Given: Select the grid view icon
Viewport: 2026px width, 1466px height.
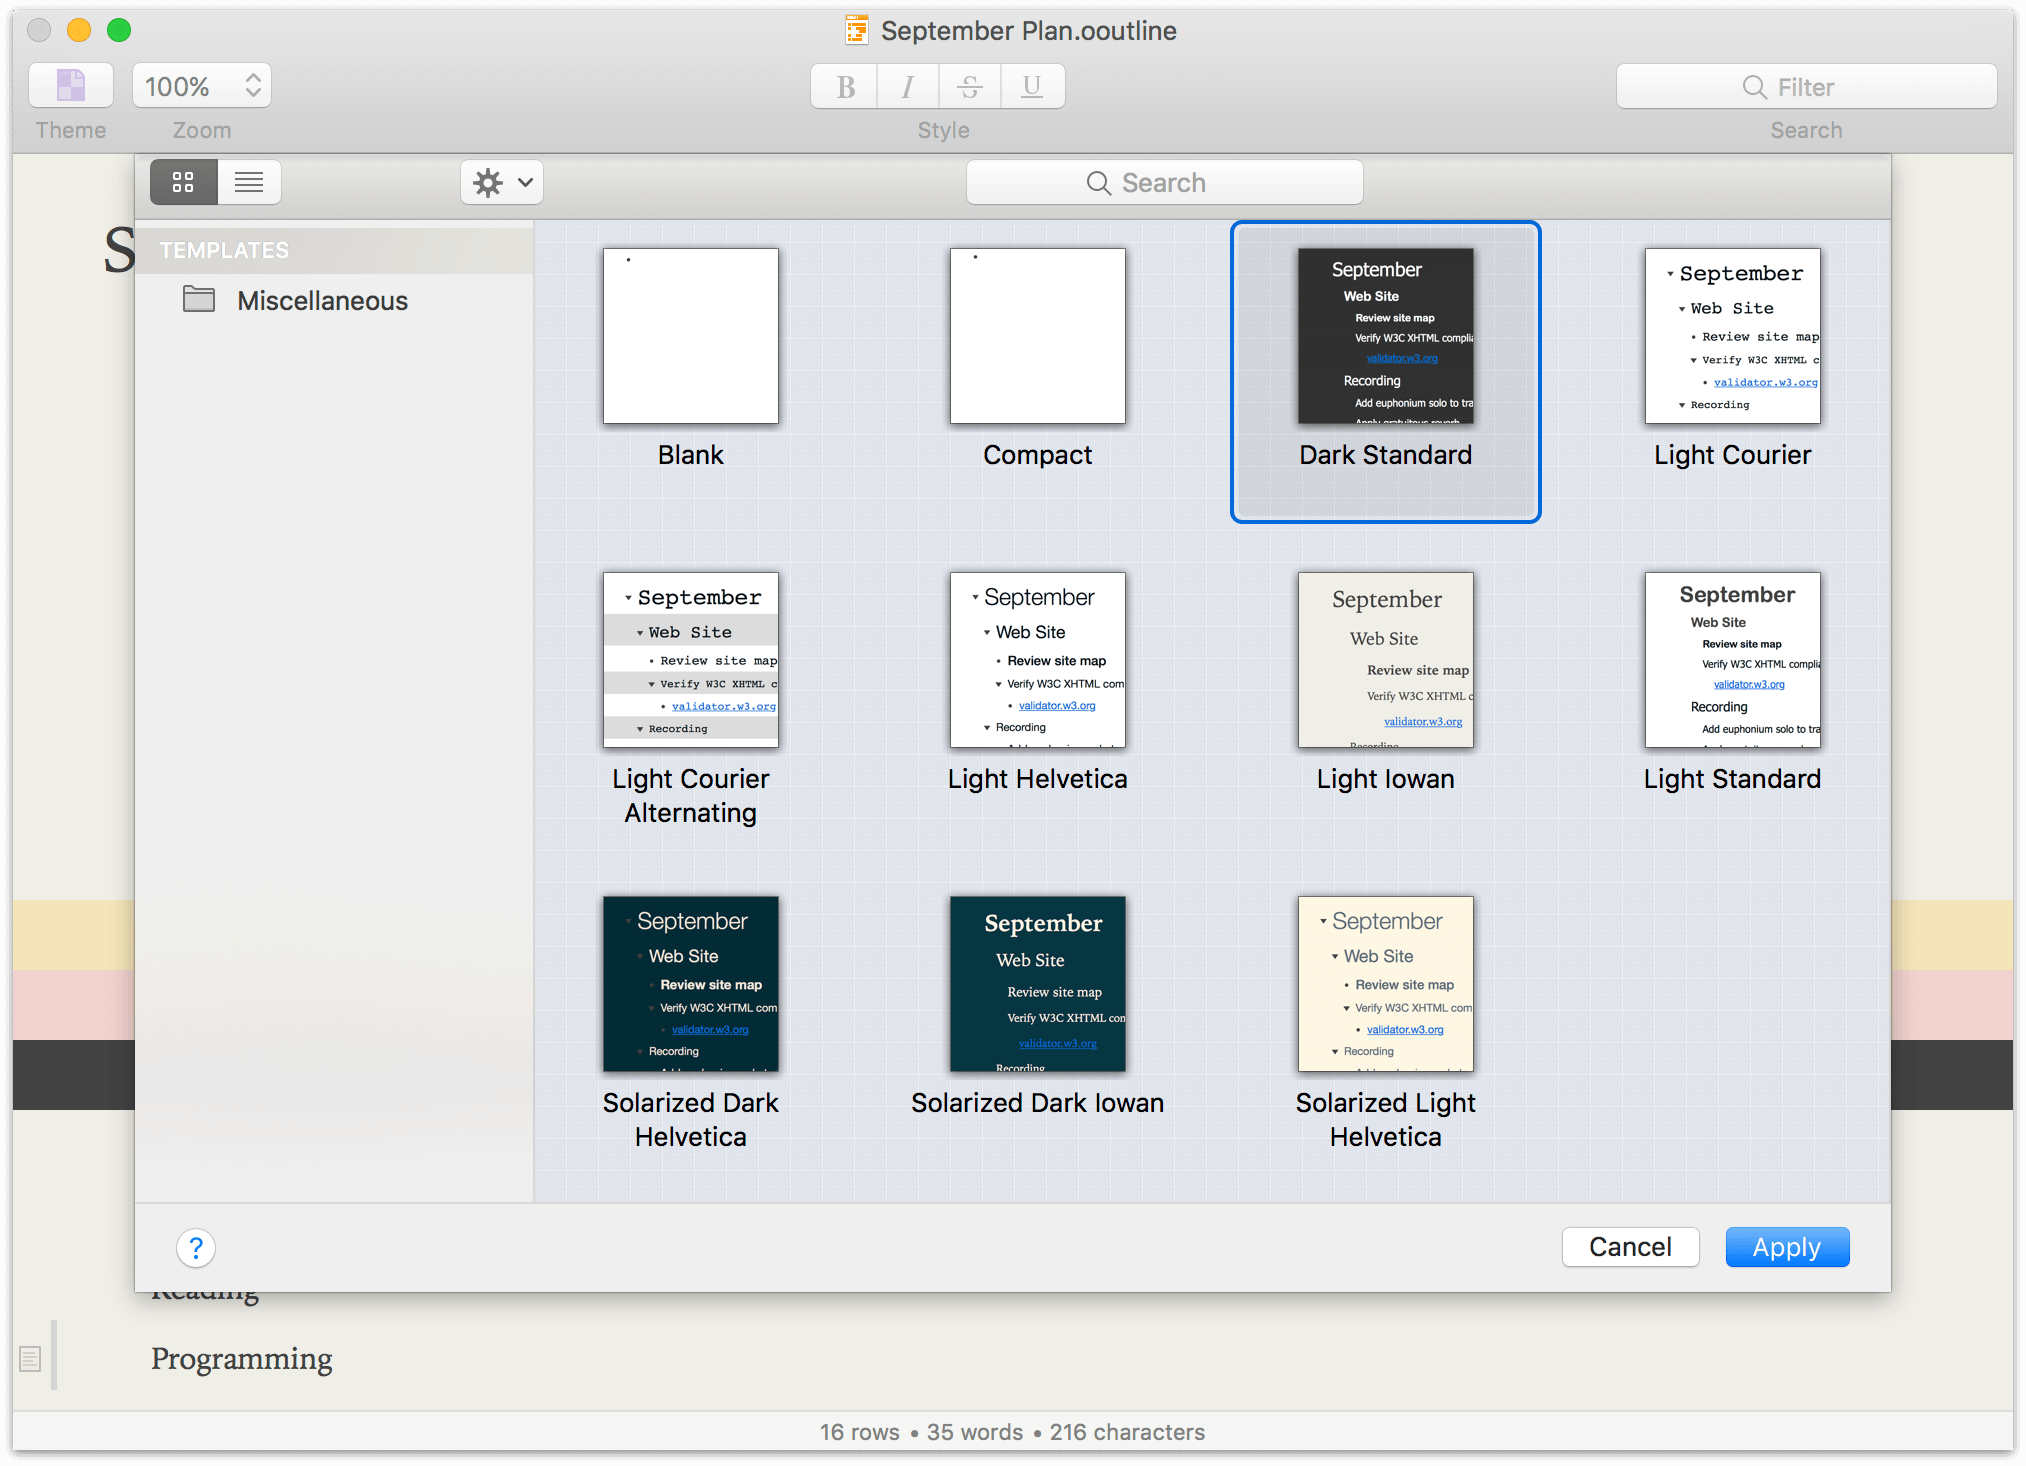Looking at the screenshot, I should click(184, 182).
